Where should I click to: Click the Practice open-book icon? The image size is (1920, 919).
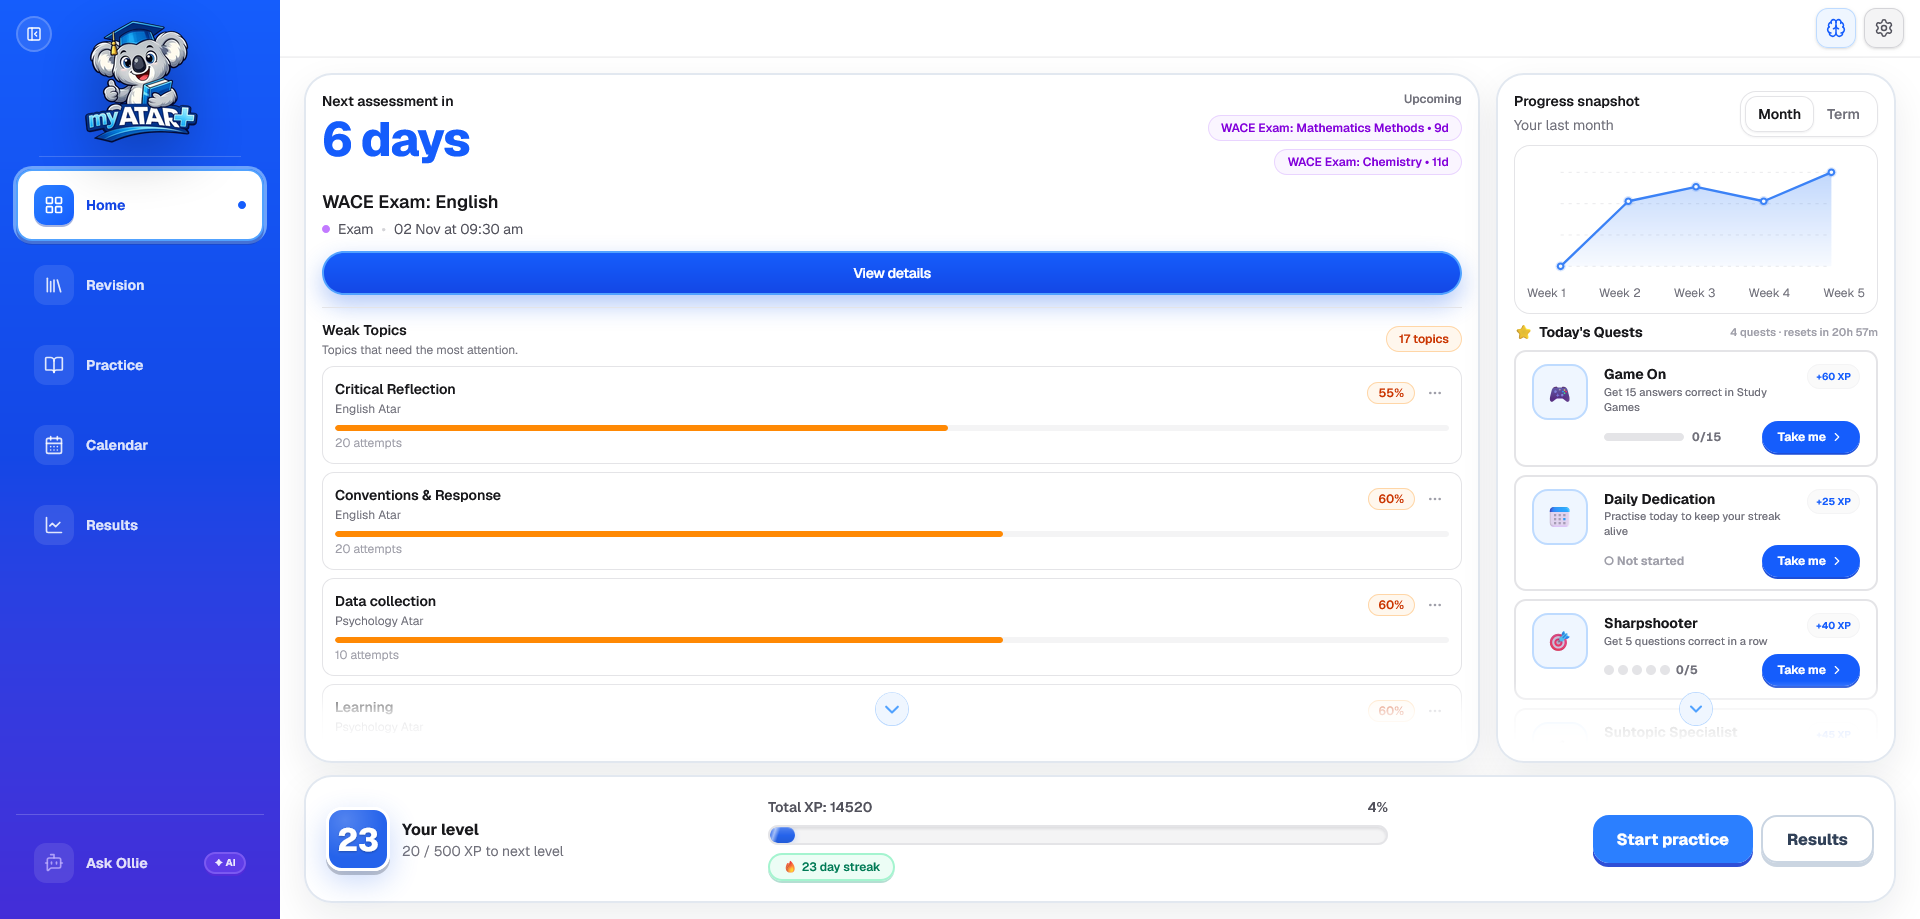(54, 365)
